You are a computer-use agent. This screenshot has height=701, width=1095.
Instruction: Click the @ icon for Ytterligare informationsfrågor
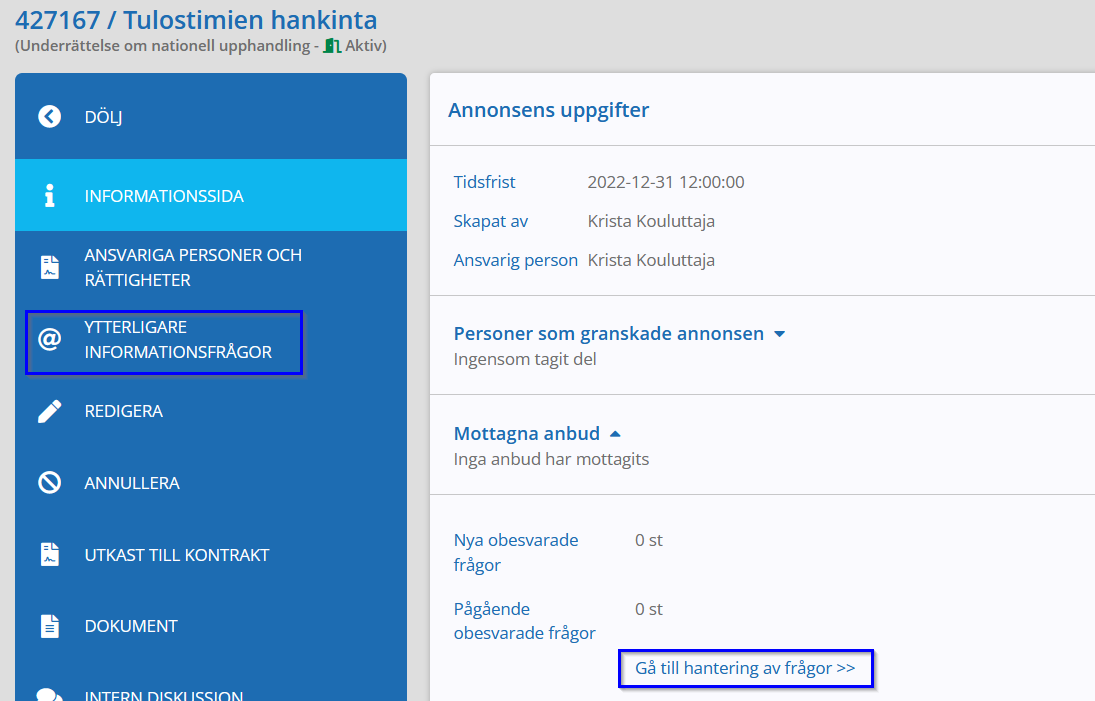coord(49,340)
